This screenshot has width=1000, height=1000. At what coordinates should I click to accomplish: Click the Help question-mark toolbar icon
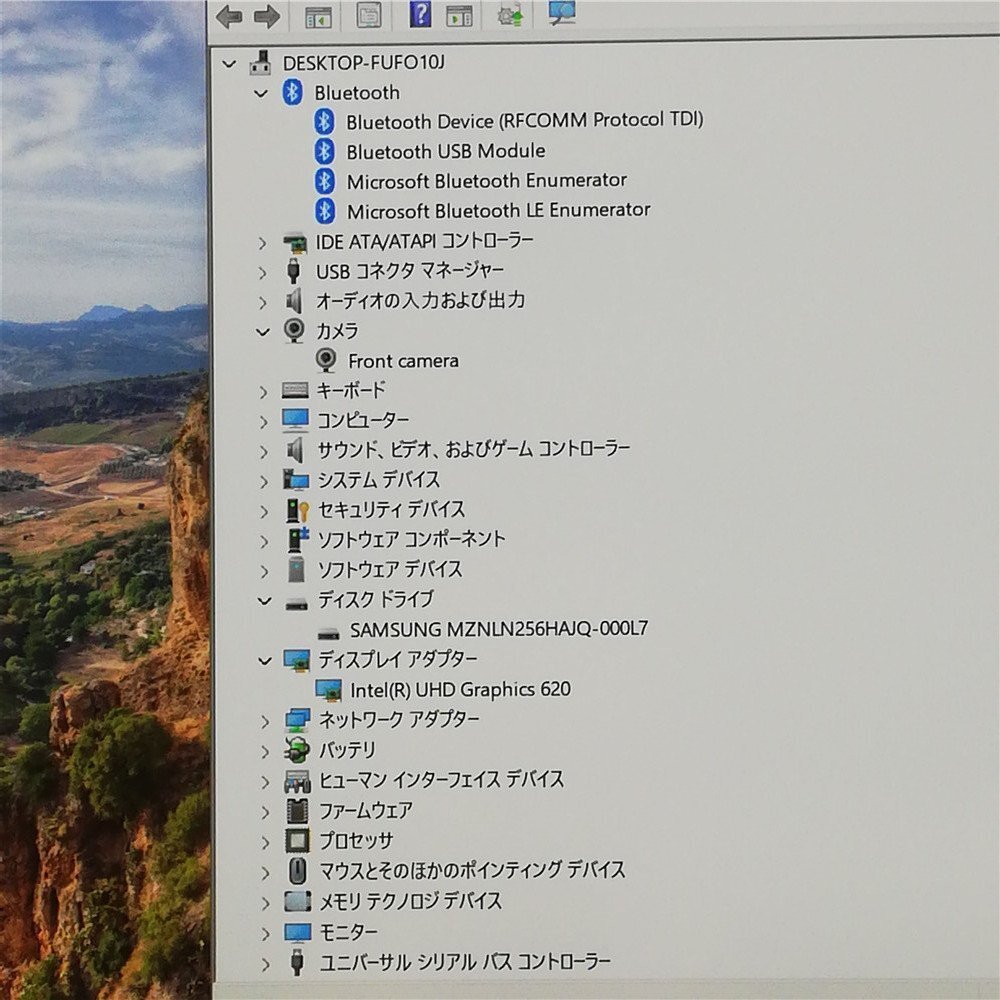click(420, 14)
